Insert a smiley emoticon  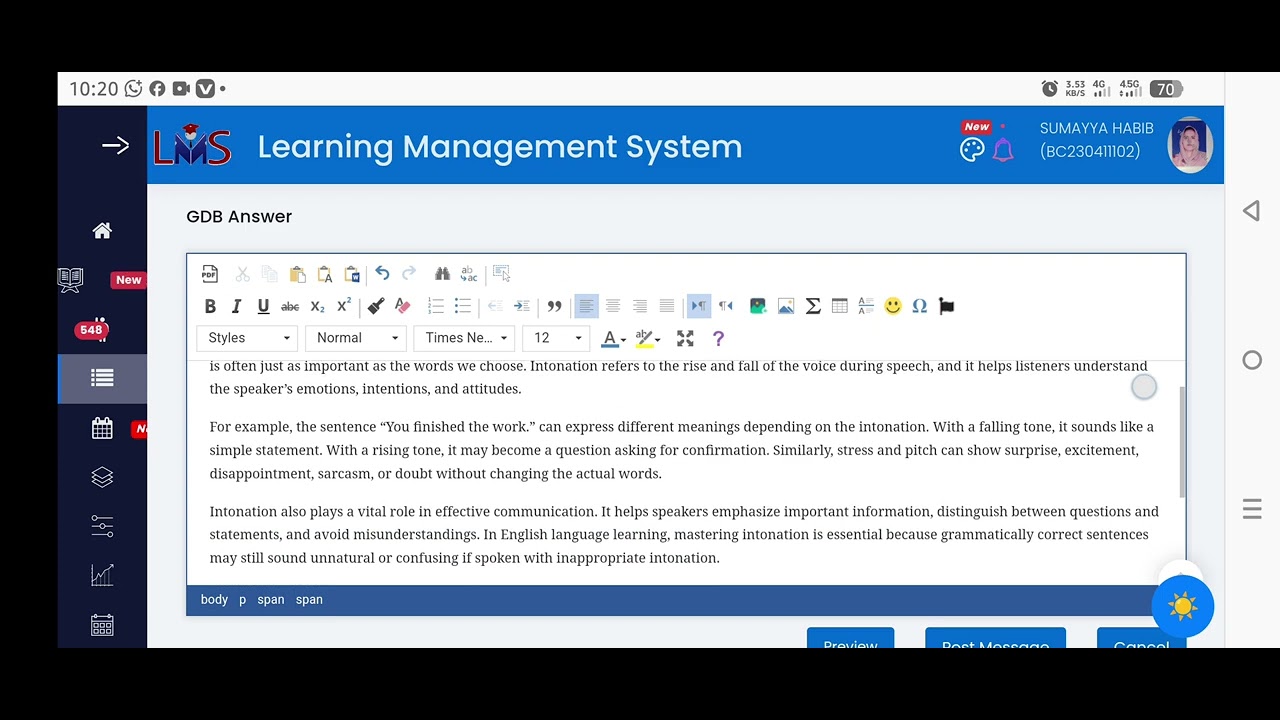(893, 306)
